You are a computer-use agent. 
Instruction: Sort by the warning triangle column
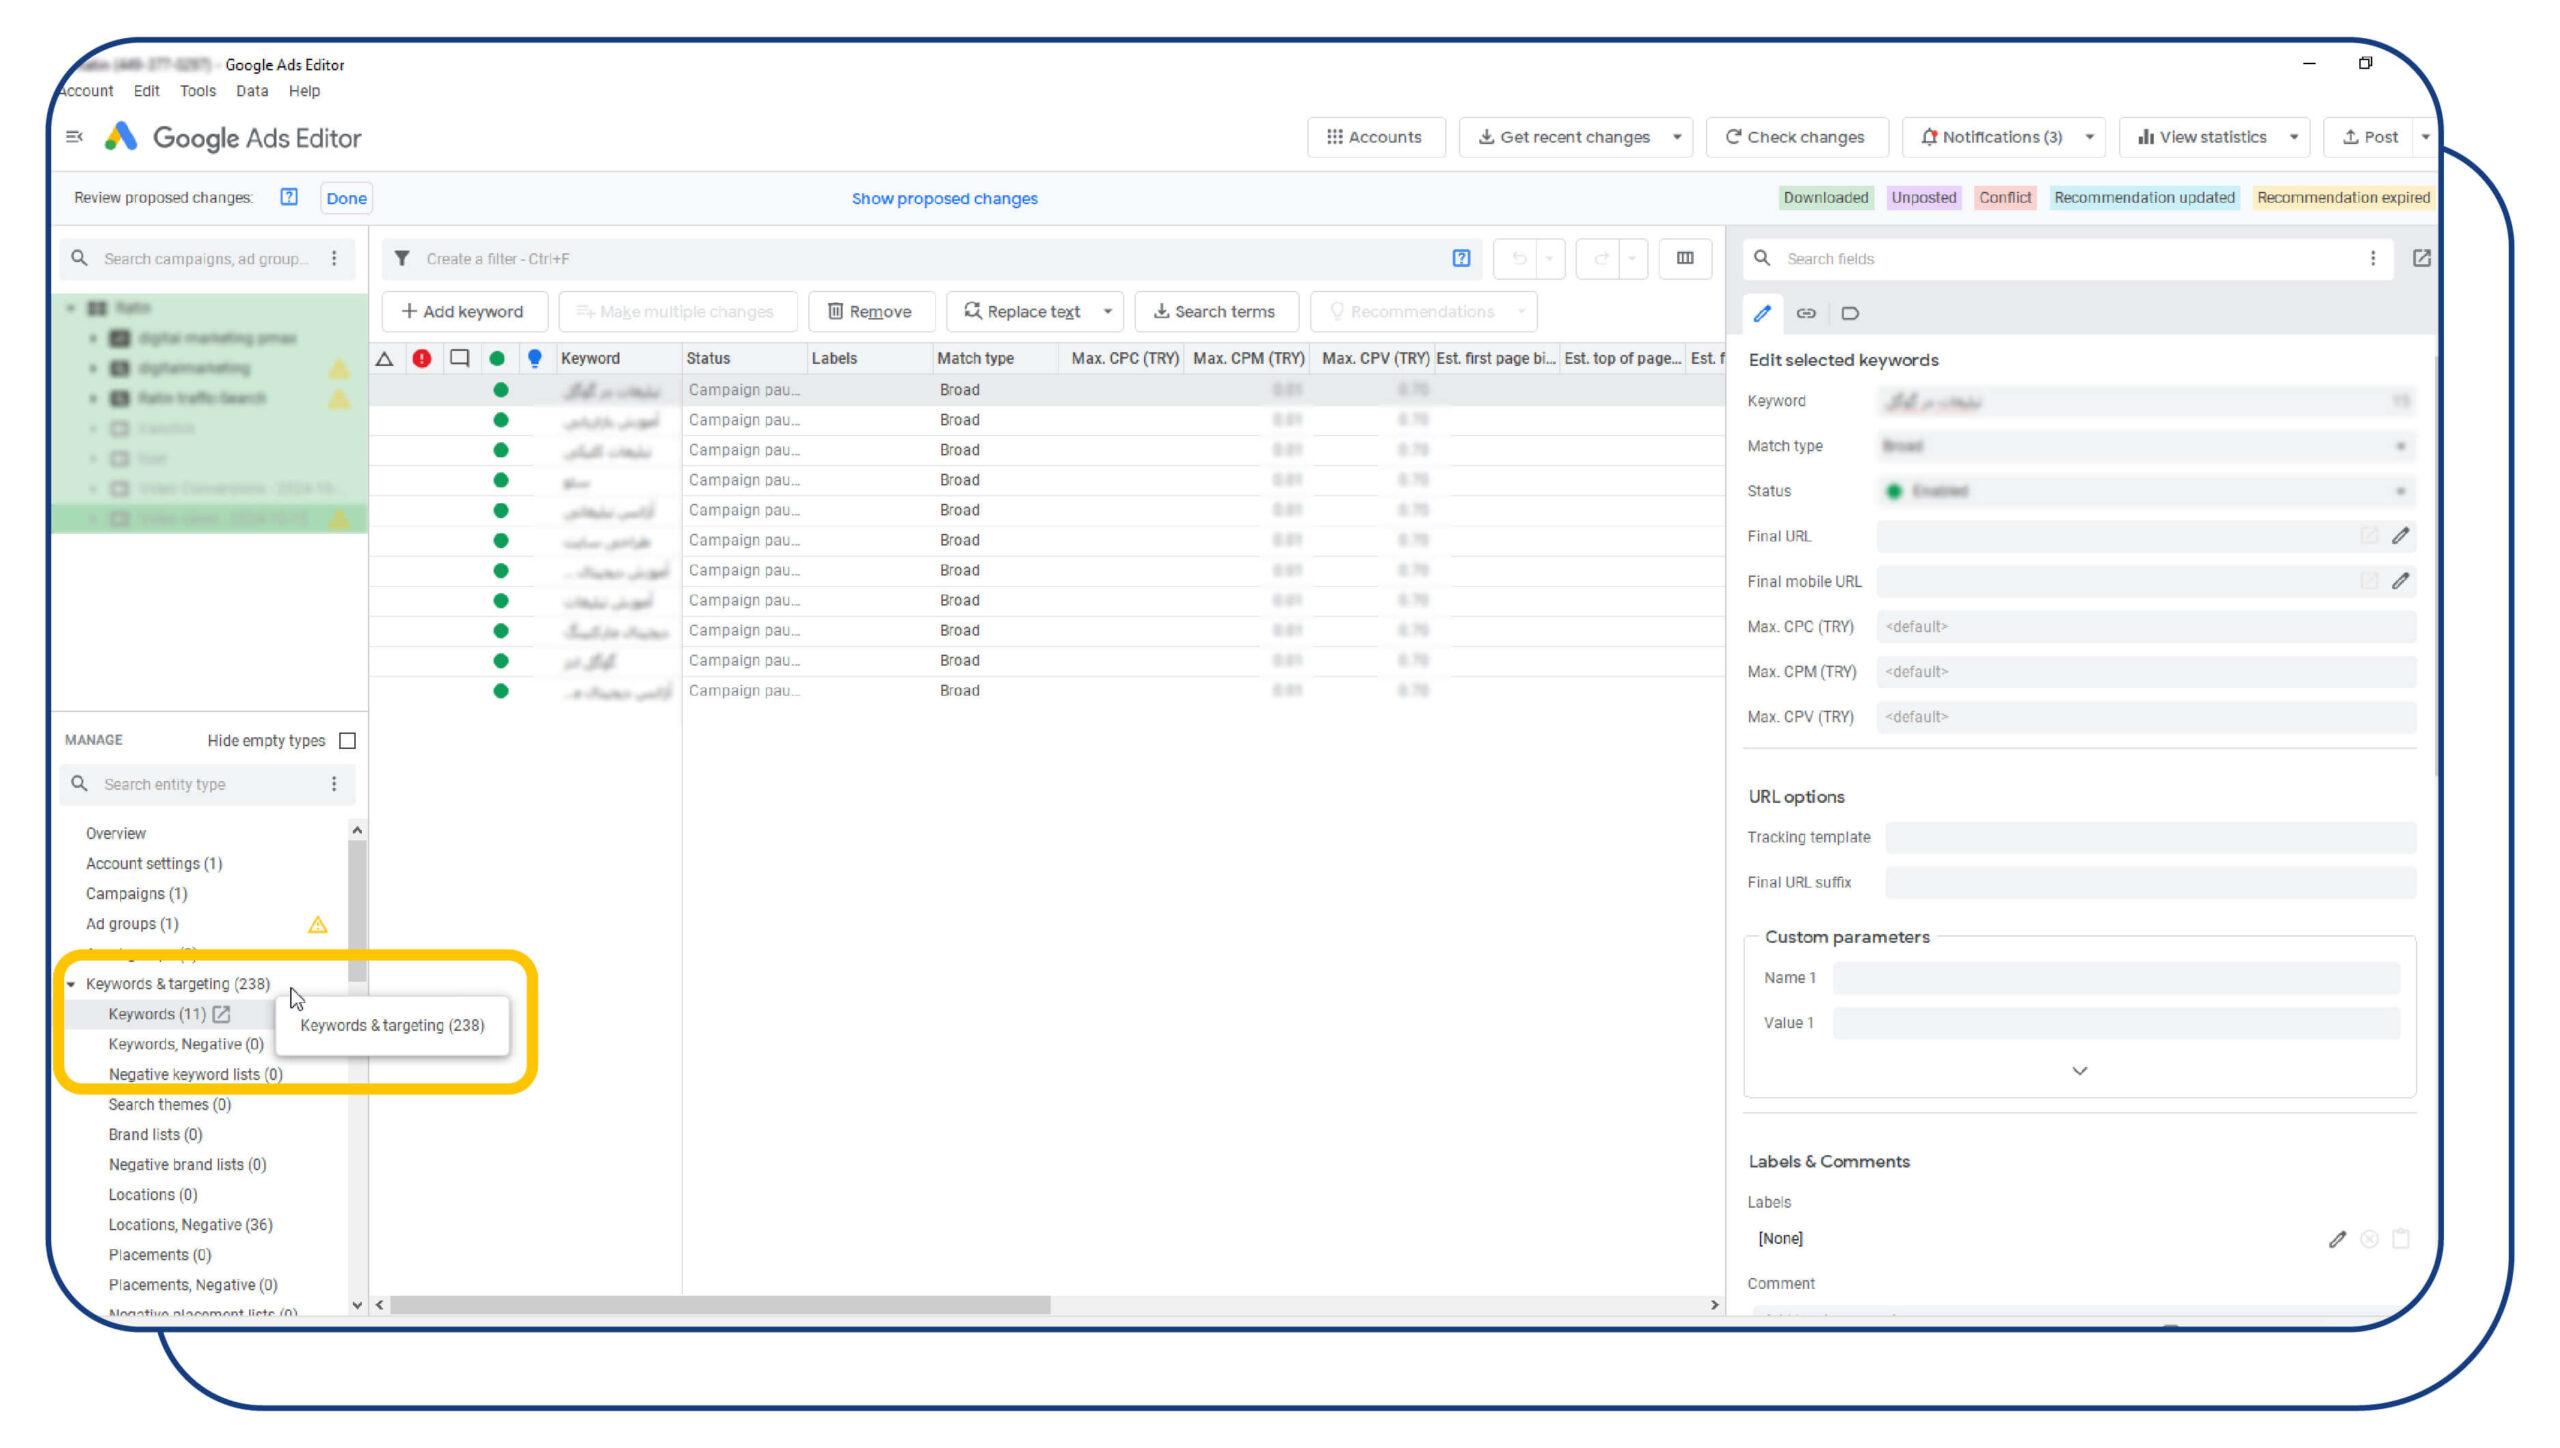tap(384, 358)
